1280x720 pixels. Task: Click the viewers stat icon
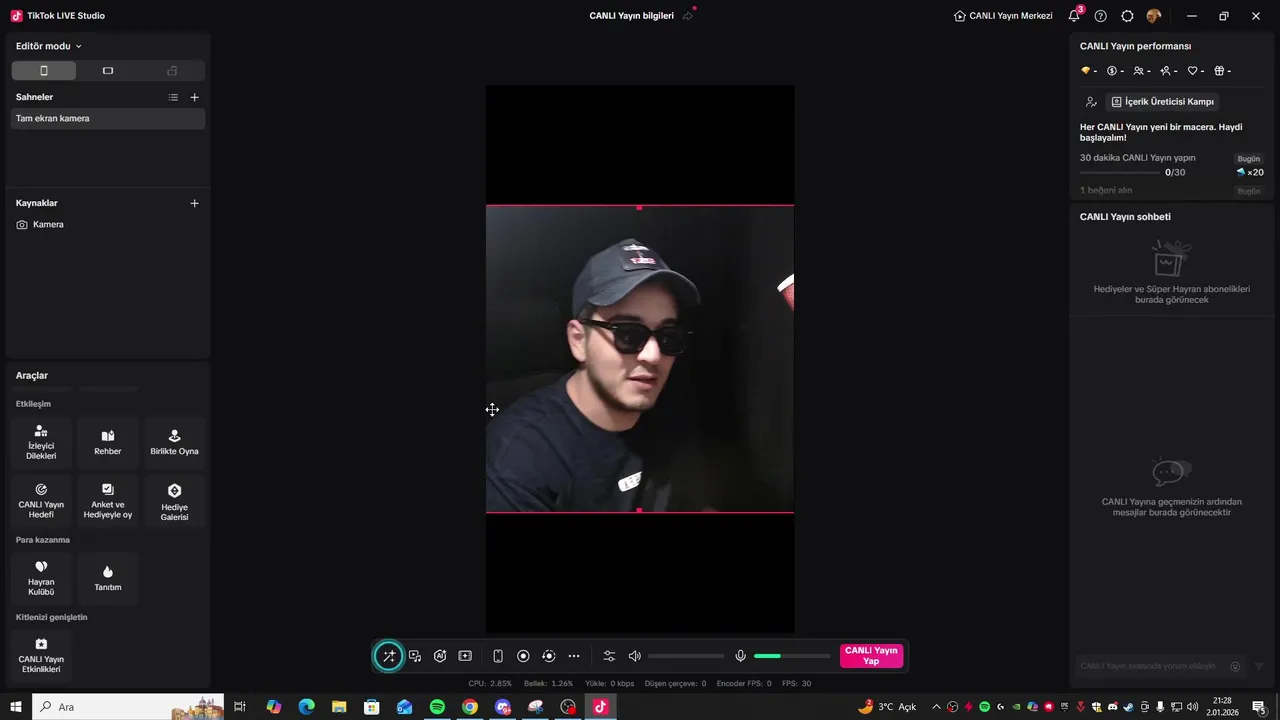coord(1142,71)
